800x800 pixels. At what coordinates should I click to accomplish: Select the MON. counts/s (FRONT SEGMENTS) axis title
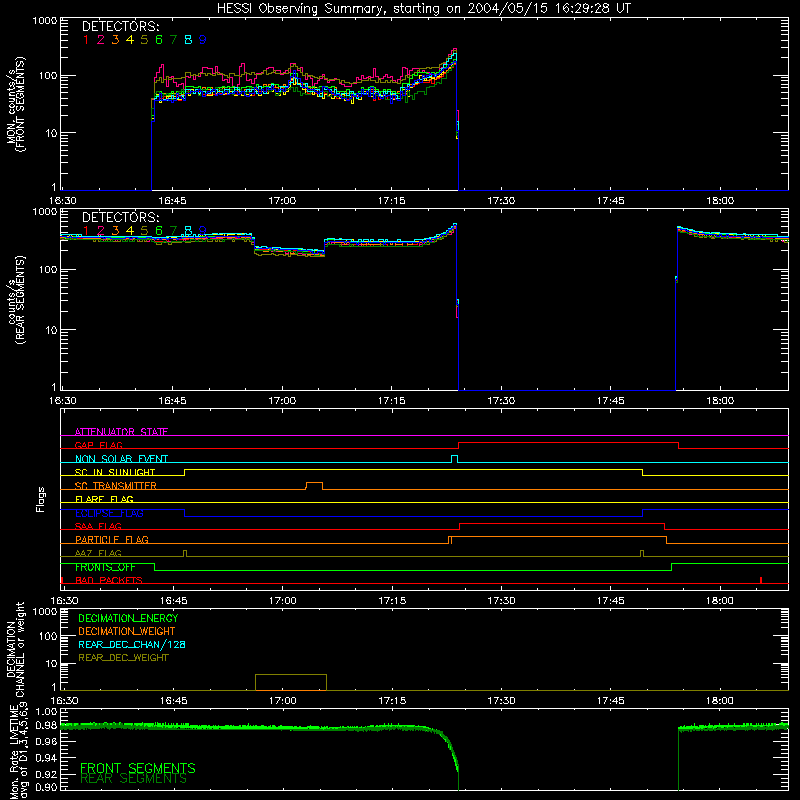point(15,104)
